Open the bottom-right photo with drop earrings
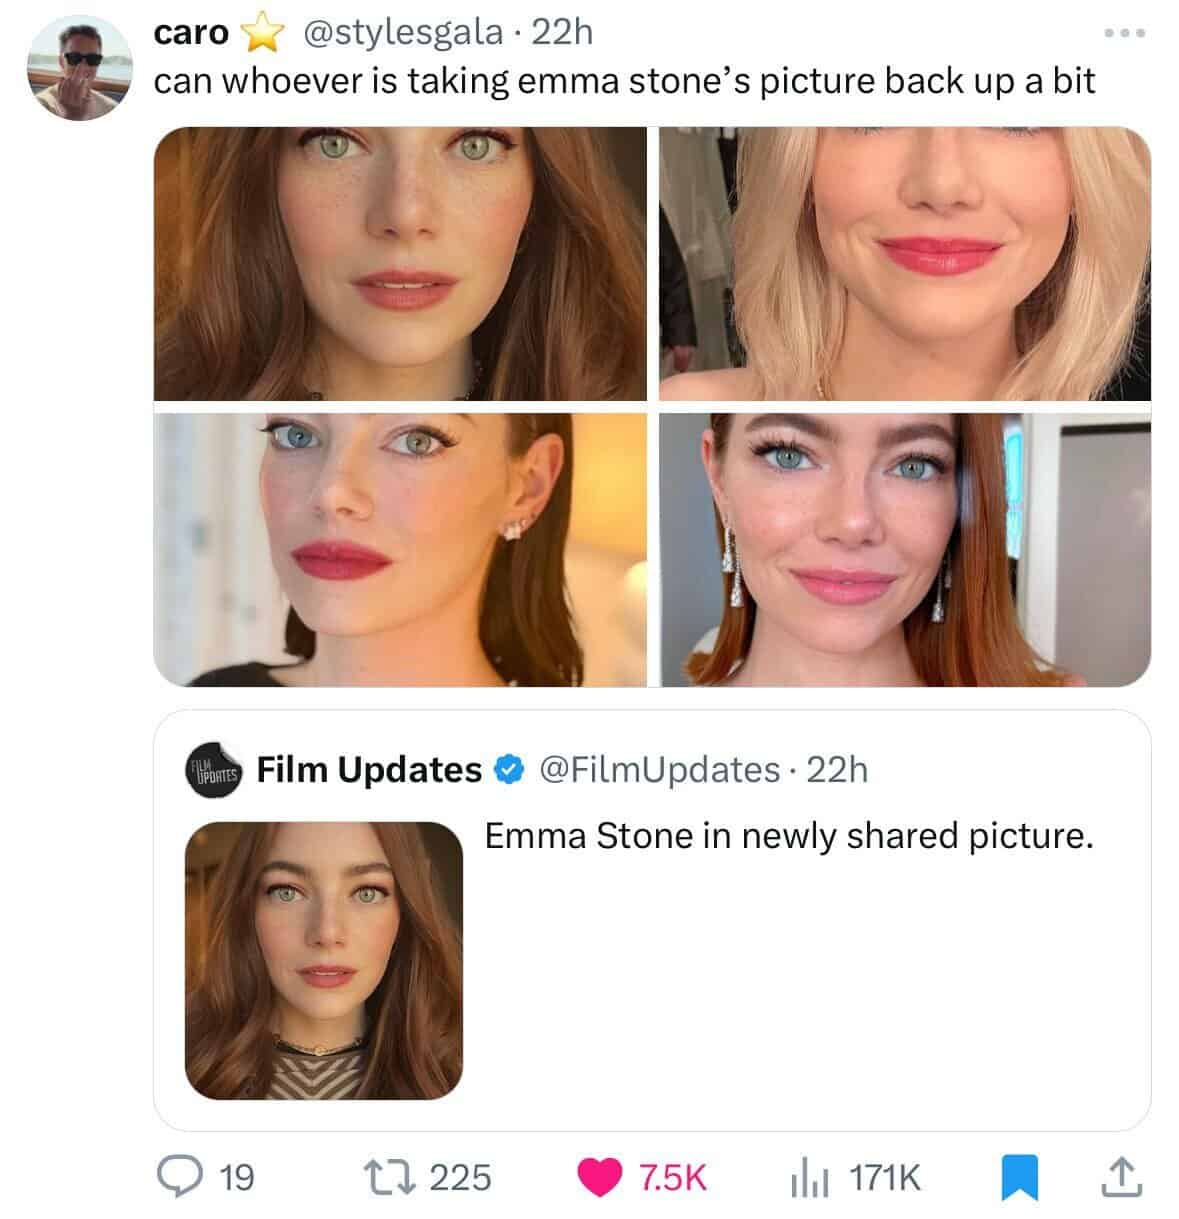Screen dimensions: 1179x1219 tap(904, 549)
